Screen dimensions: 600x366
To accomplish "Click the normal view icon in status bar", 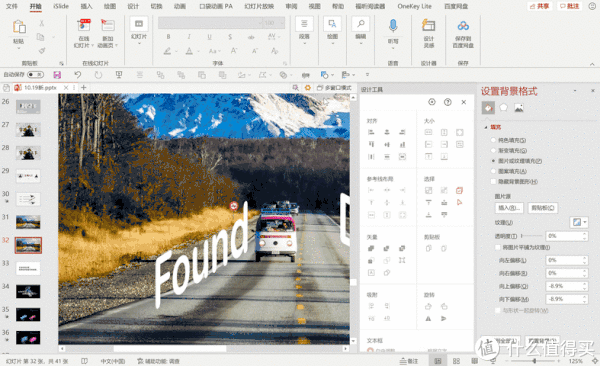I will coord(438,361).
